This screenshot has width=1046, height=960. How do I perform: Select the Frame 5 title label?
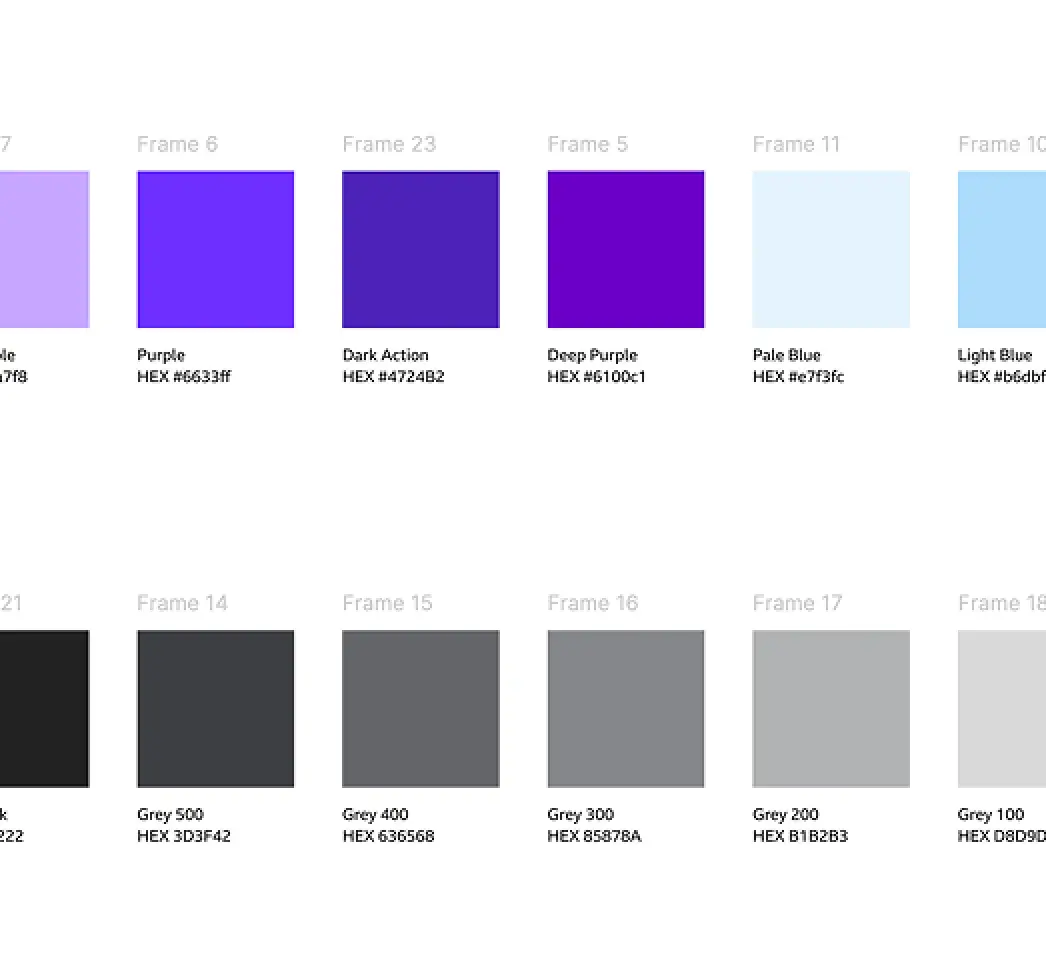[x=587, y=145]
